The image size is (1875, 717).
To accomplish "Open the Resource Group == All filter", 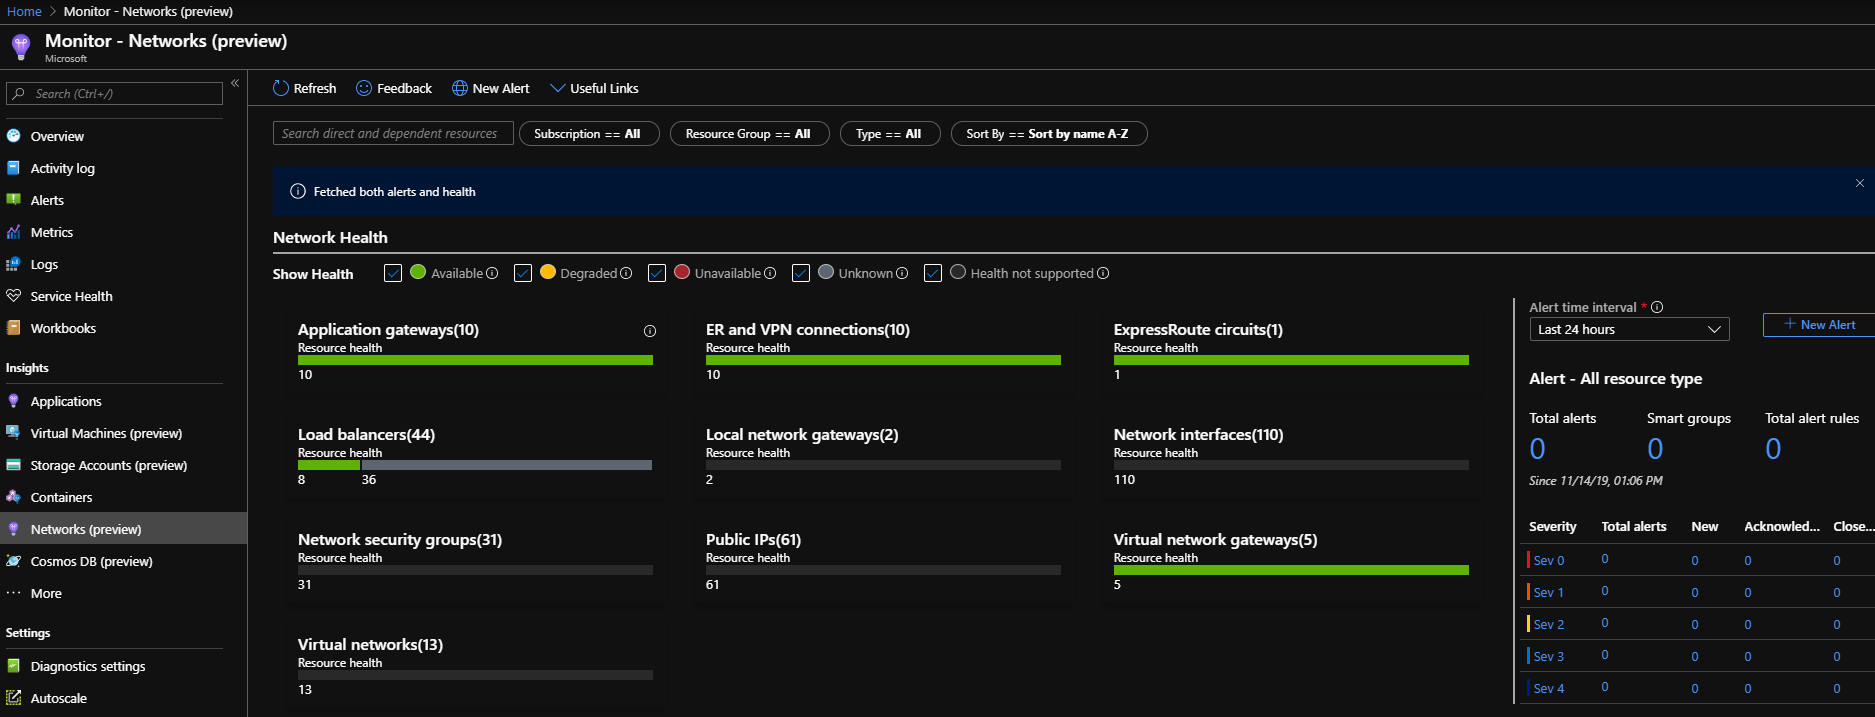I will tap(749, 134).
